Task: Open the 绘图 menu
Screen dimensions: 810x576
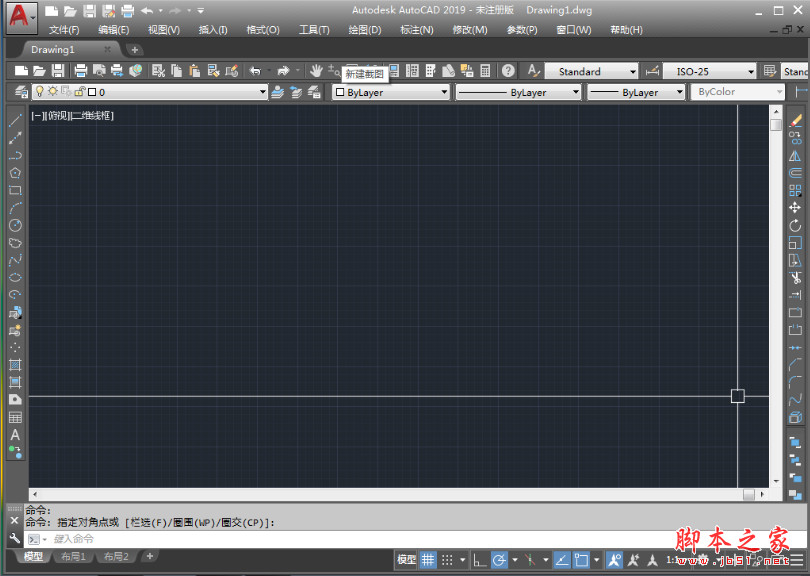Action: (x=366, y=29)
